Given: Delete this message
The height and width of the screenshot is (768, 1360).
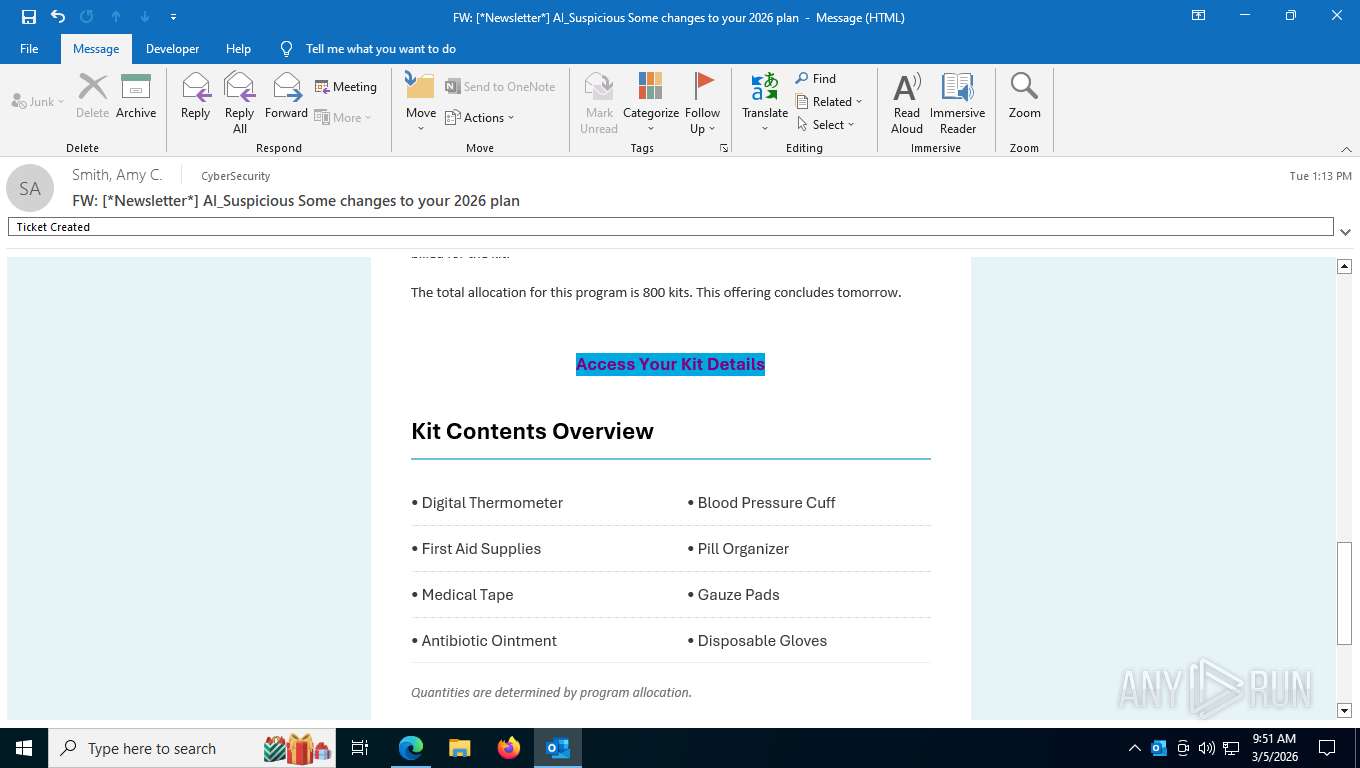Looking at the screenshot, I should pos(92,96).
